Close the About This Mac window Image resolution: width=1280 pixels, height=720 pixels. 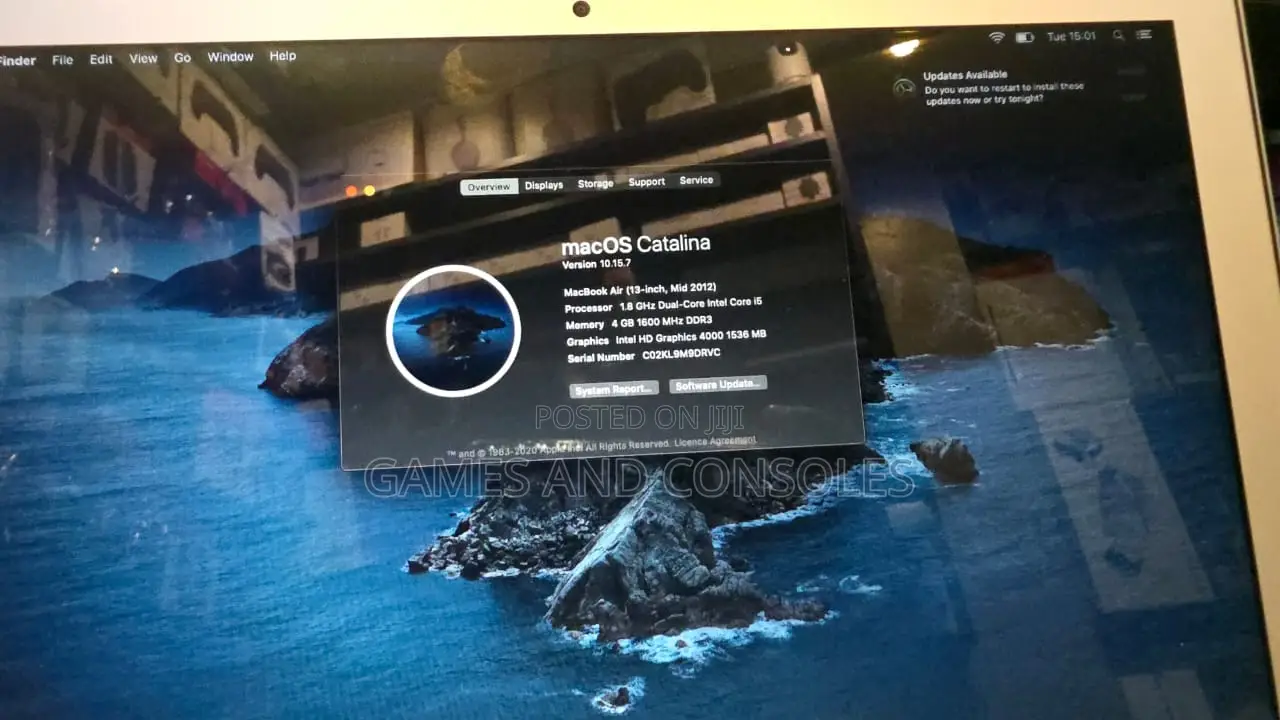click(351, 191)
